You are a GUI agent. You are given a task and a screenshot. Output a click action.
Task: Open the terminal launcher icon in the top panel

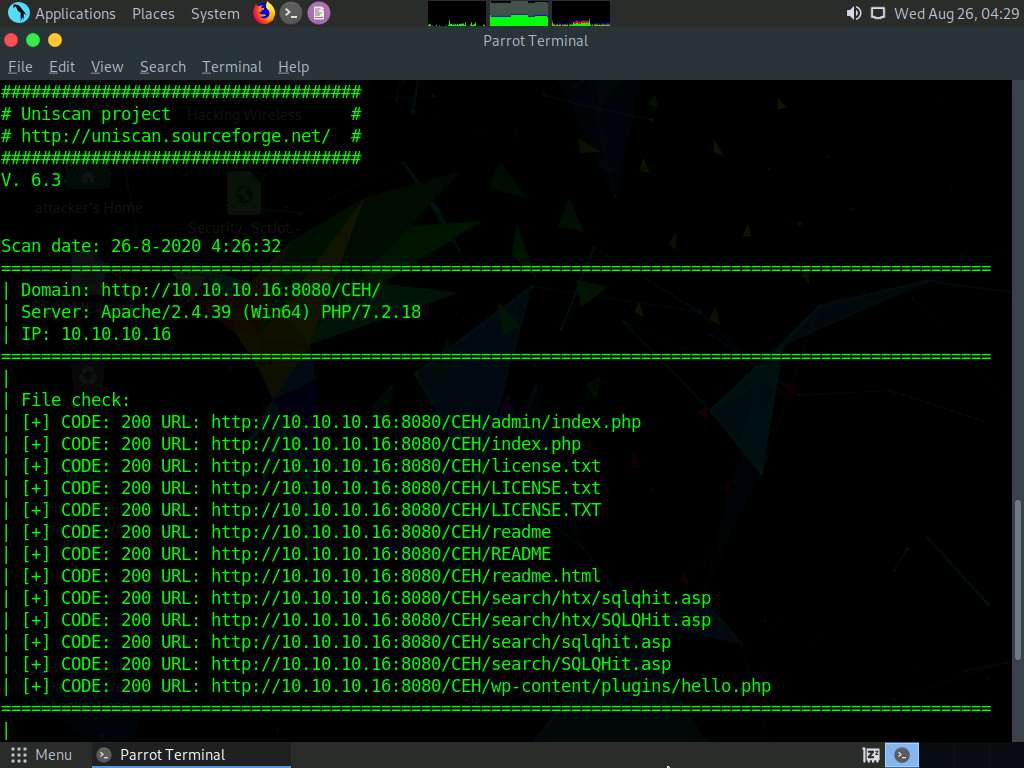click(291, 13)
